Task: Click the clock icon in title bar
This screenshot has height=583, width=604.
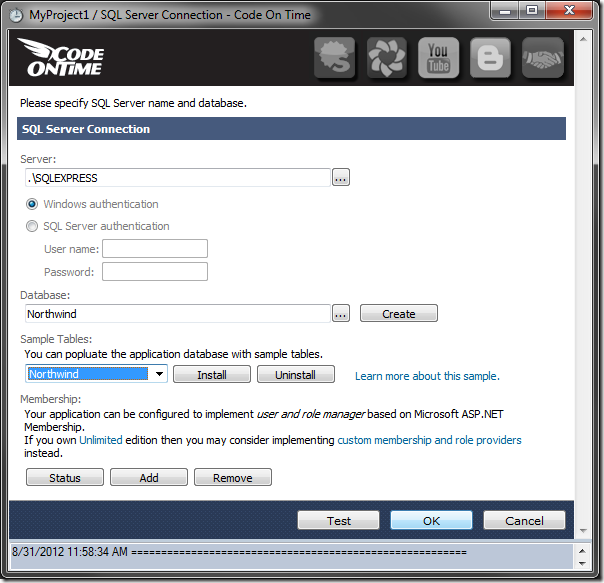Action: (16, 15)
